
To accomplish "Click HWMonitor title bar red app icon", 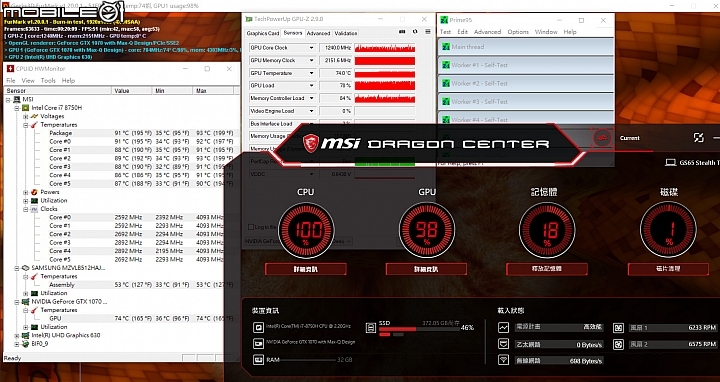I will click(x=10, y=68).
